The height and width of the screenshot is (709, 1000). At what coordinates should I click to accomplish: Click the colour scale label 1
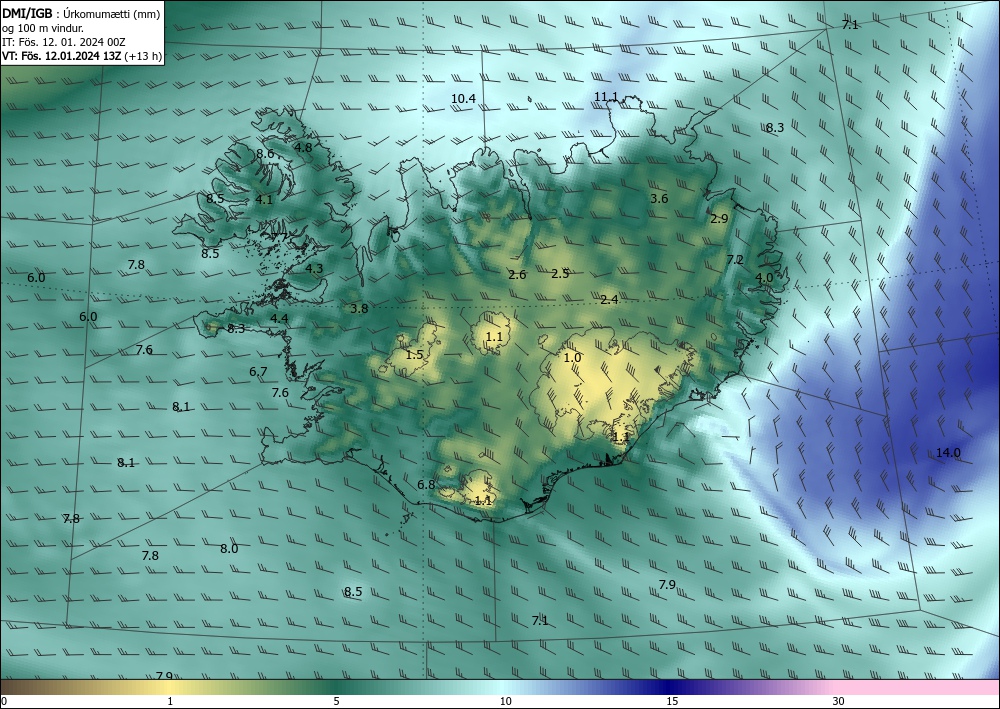tap(170, 702)
